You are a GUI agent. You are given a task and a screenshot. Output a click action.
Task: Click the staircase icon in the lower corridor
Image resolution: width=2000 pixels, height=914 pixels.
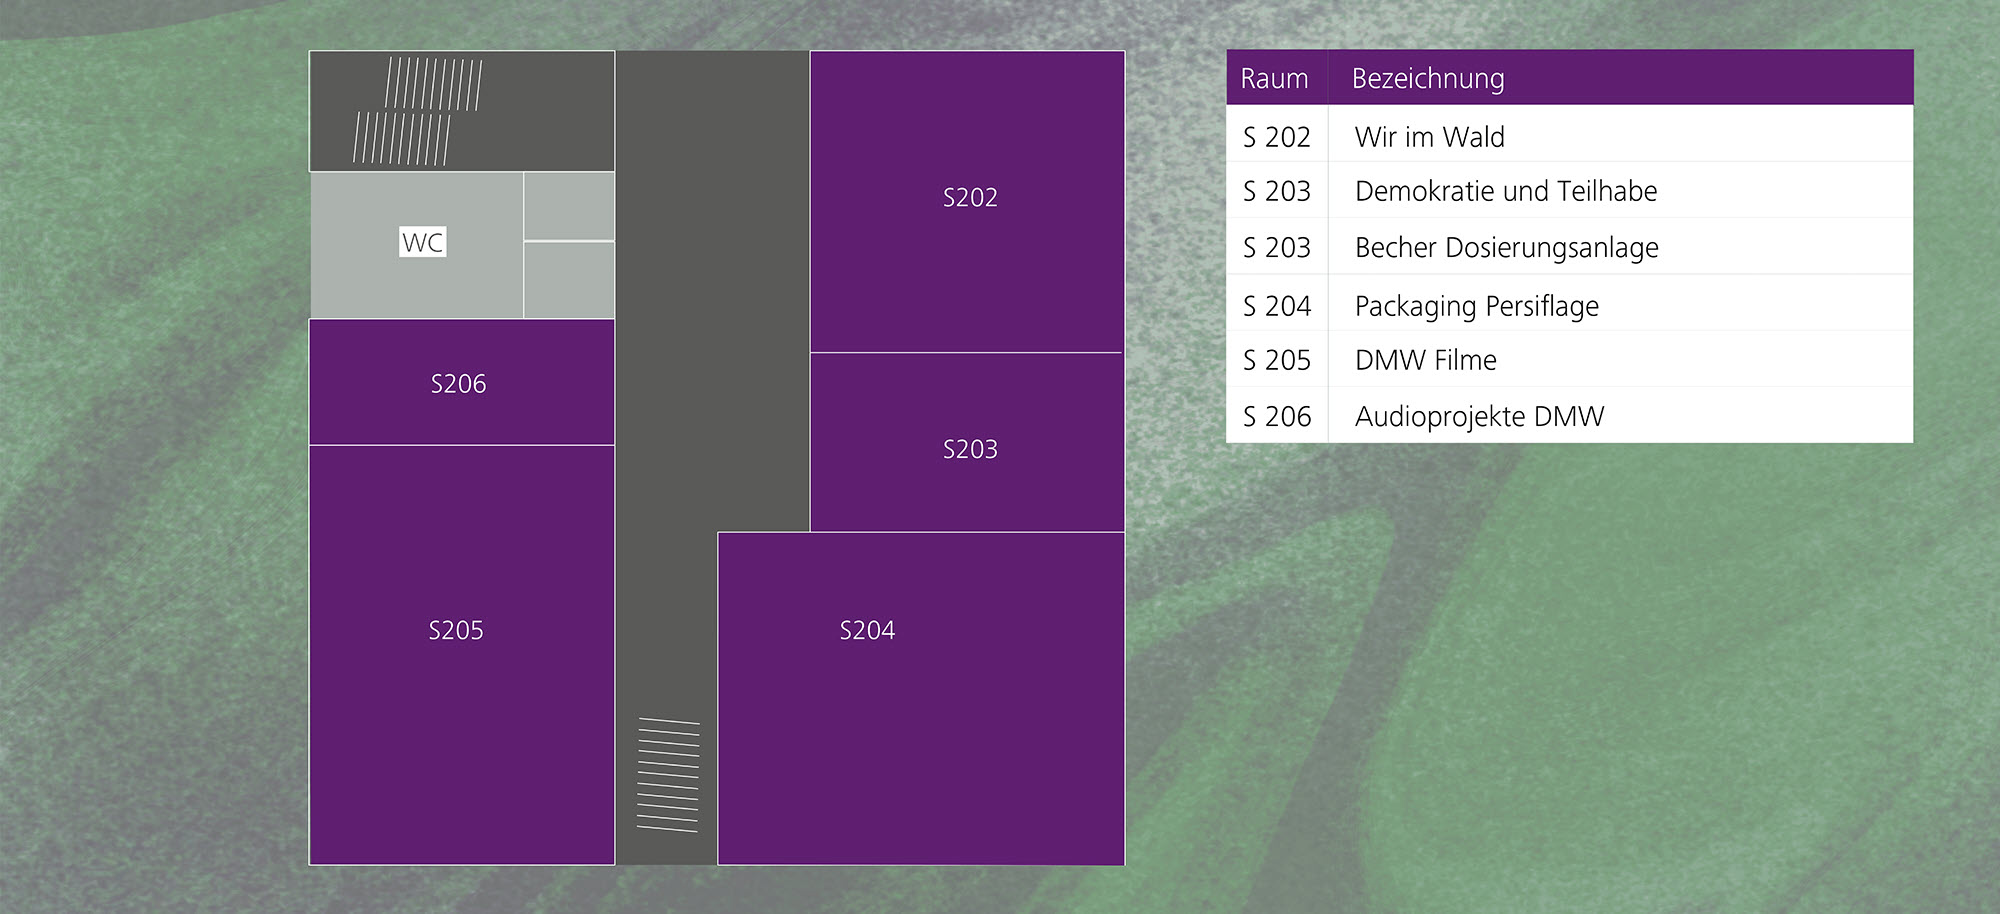coord(668,775)
